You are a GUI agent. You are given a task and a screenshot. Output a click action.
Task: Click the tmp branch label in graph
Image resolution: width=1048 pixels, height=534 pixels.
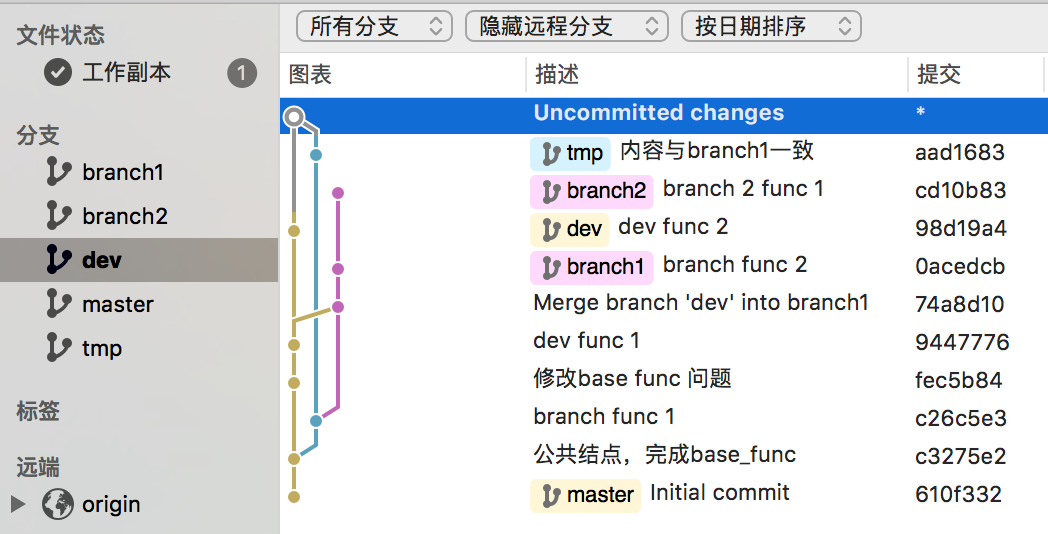coord(571,153)
